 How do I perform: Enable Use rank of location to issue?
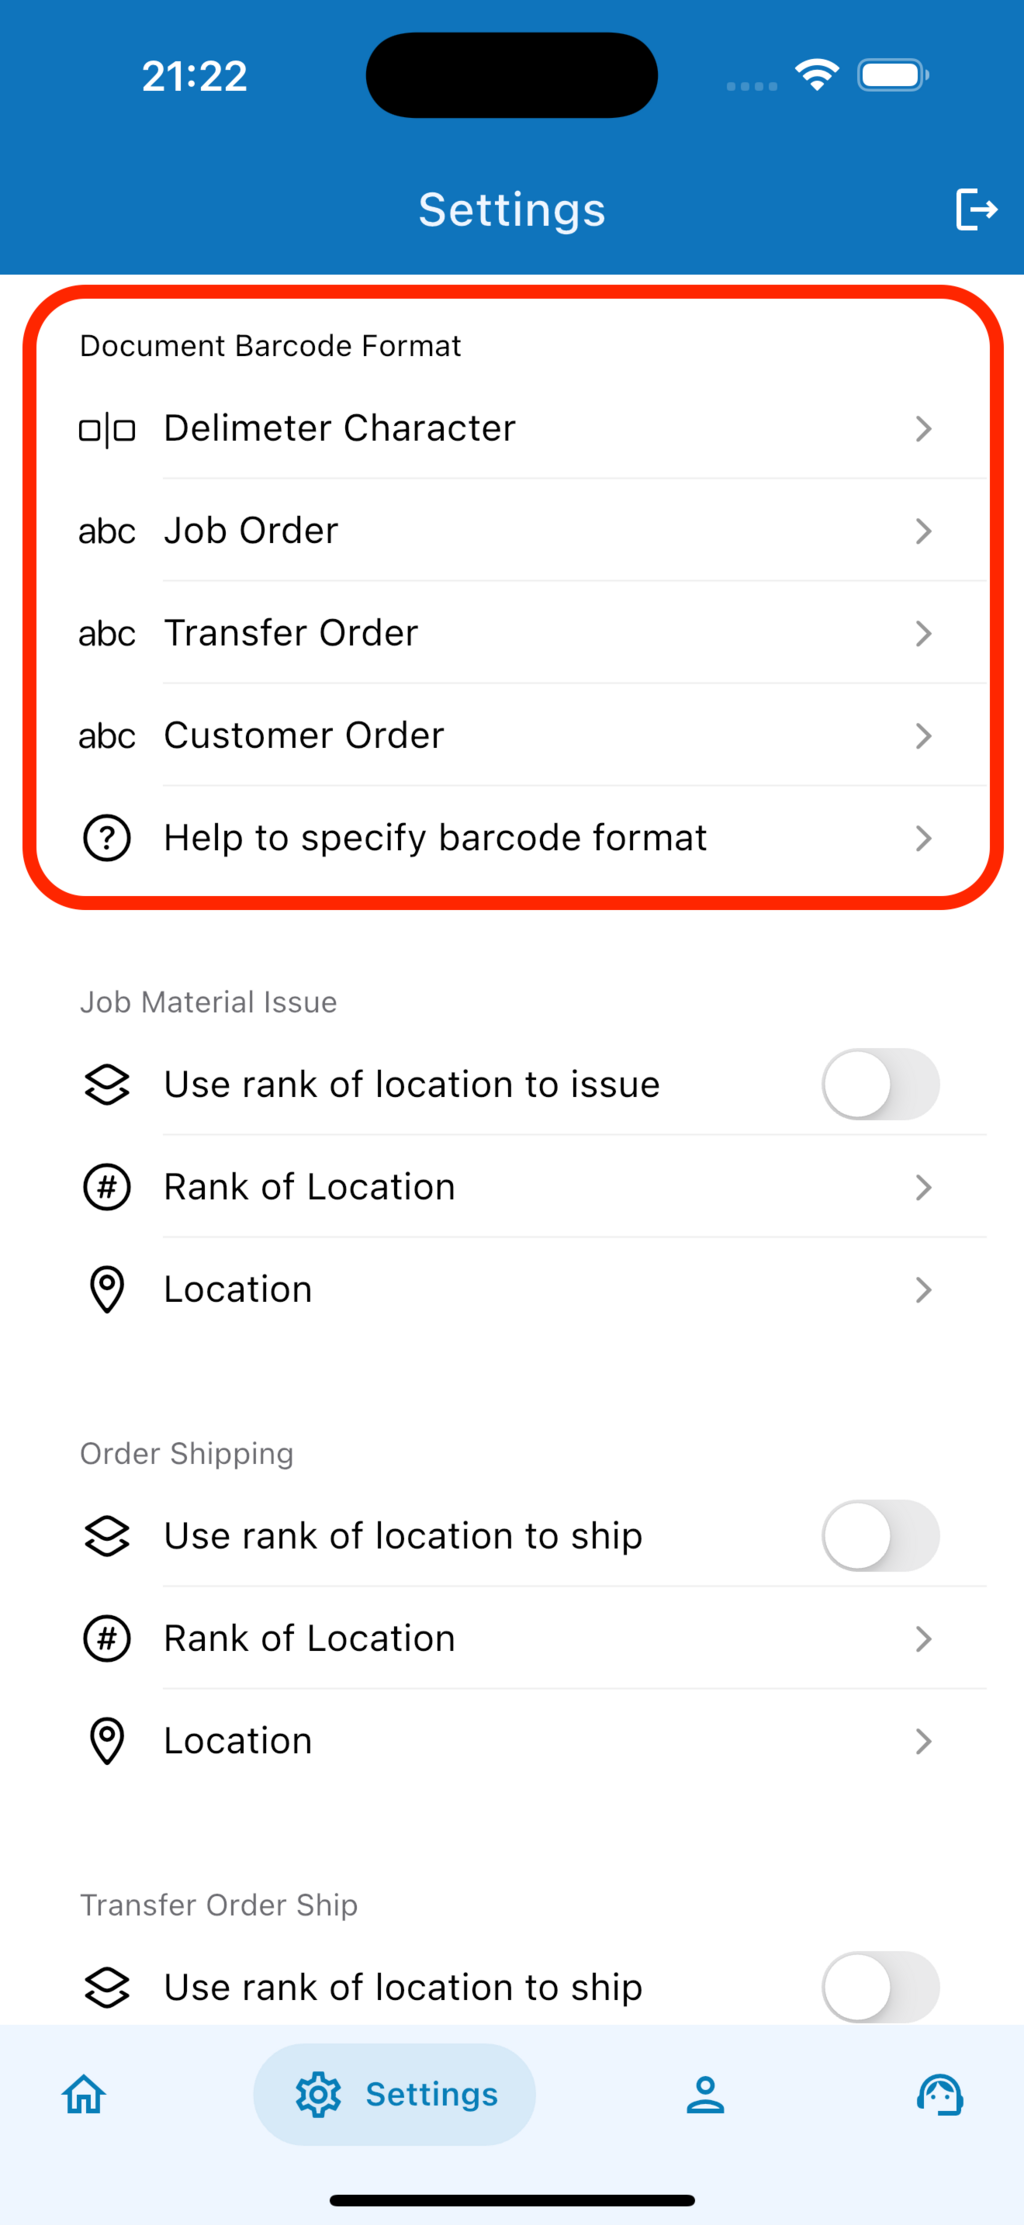880,1085
